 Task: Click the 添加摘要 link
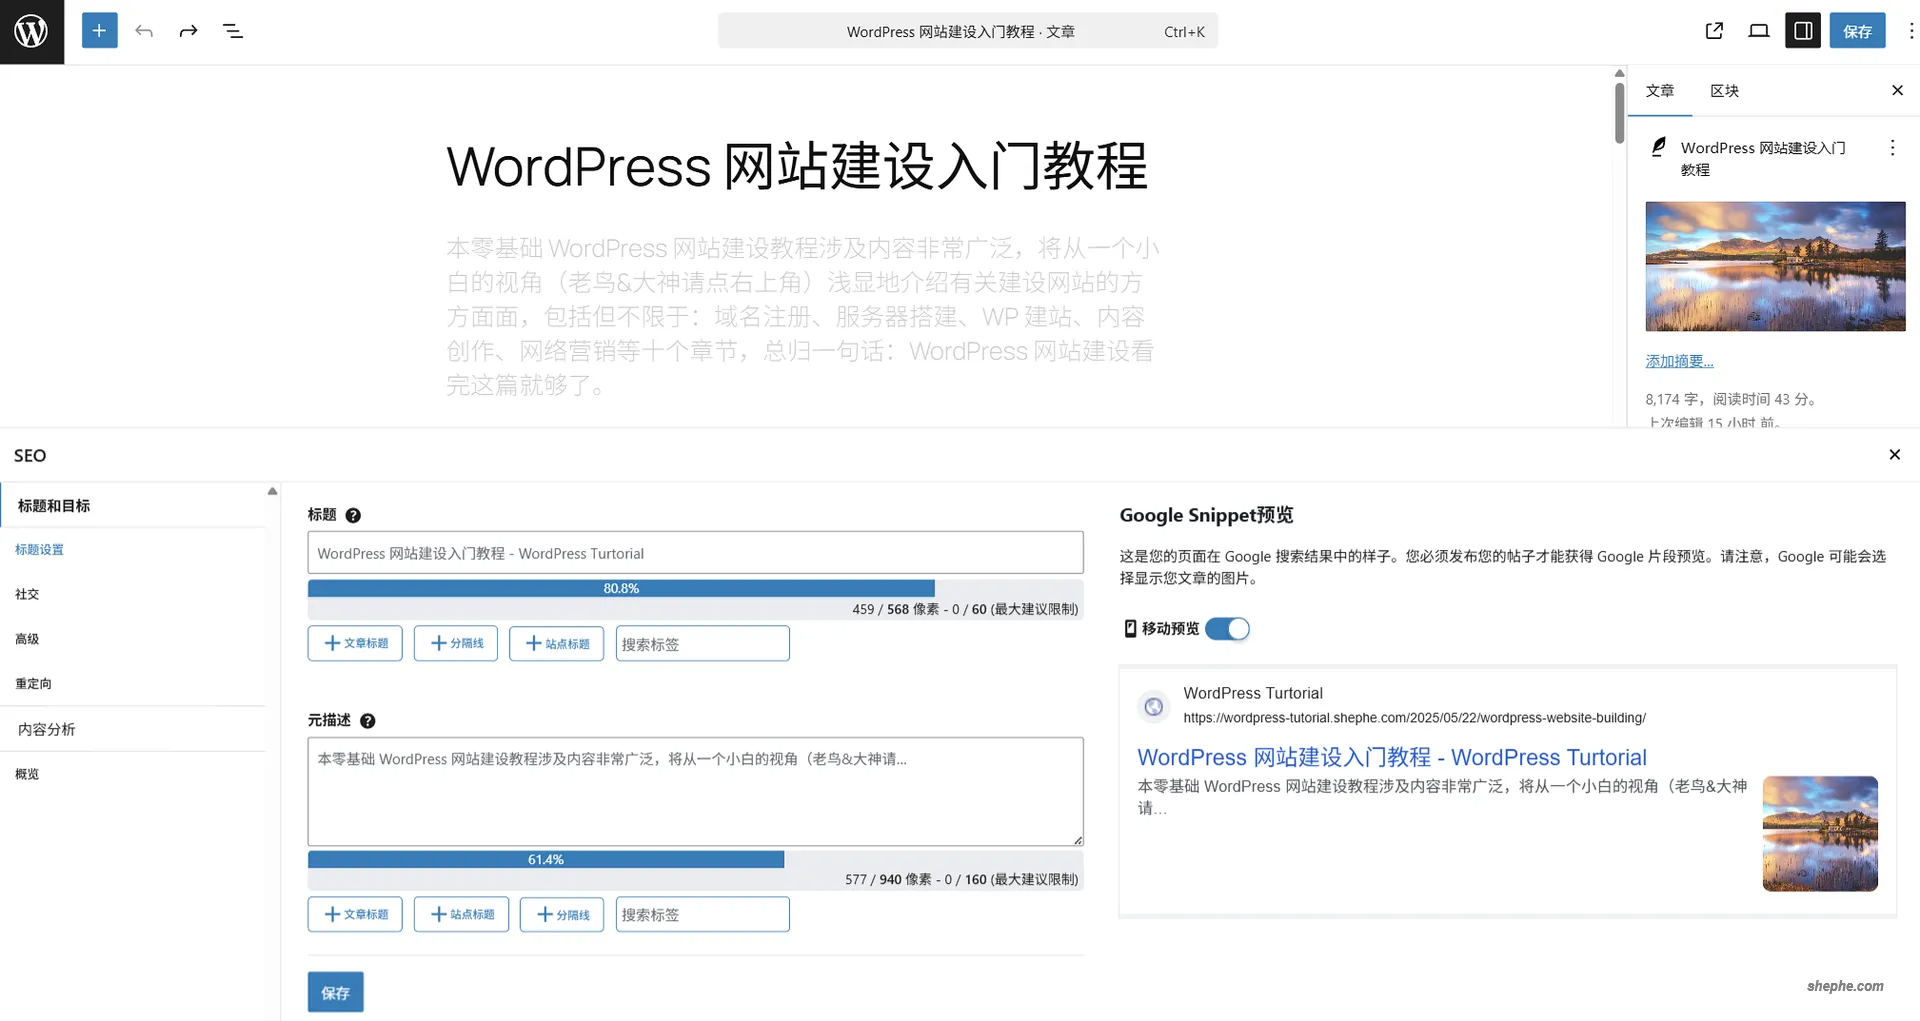[1679, 361]
